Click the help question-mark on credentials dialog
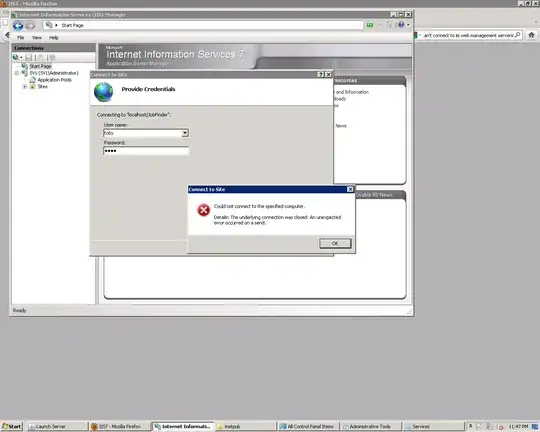 tap(320, 74)
